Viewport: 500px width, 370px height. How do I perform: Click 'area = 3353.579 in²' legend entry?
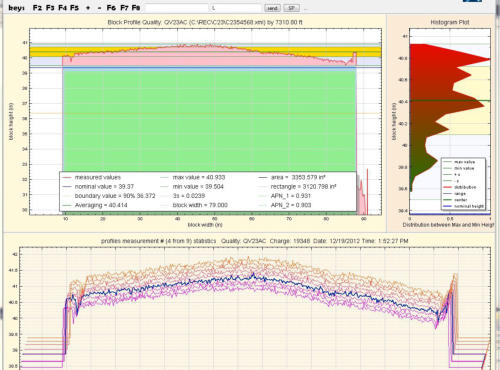click(x=292, y=177)
